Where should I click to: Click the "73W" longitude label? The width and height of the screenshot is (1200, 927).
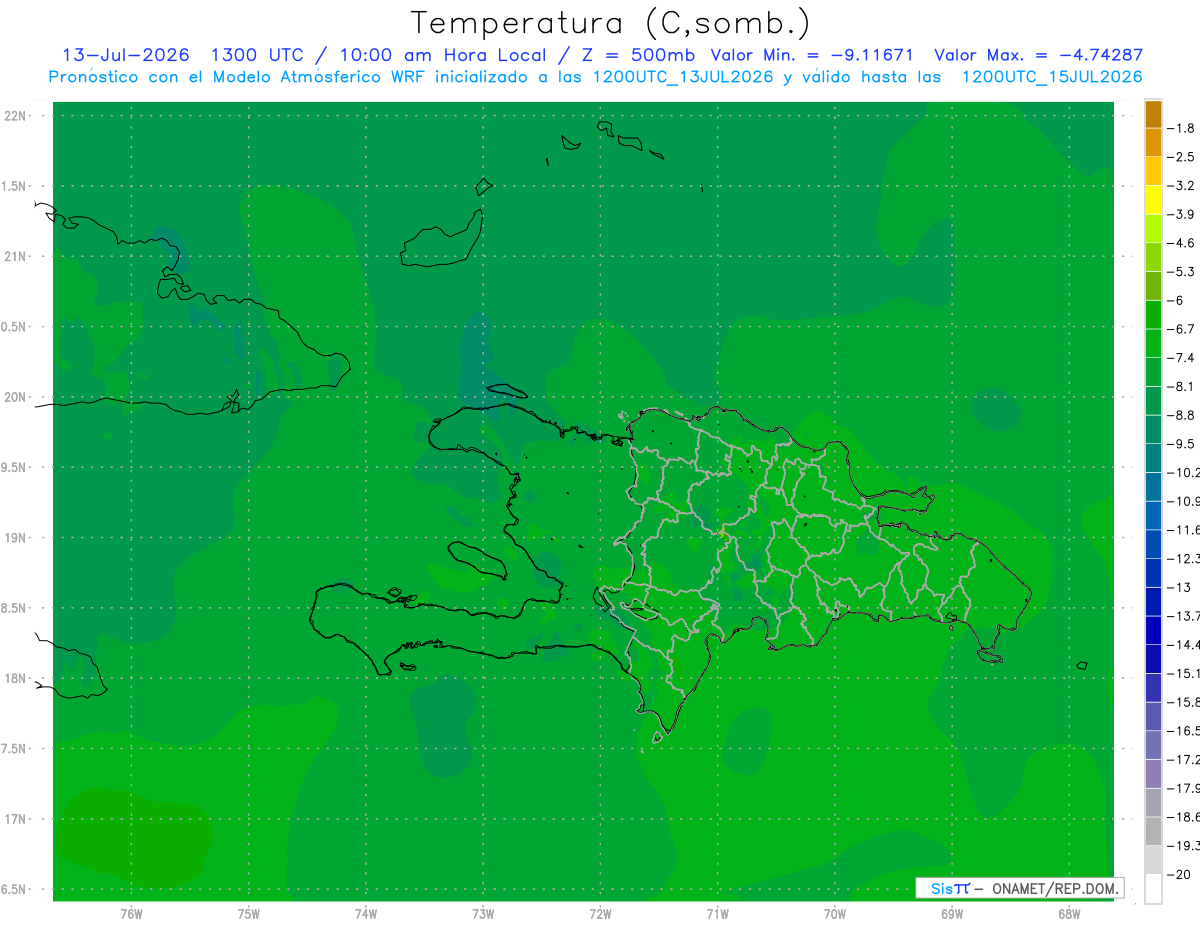tap(483, 913)
